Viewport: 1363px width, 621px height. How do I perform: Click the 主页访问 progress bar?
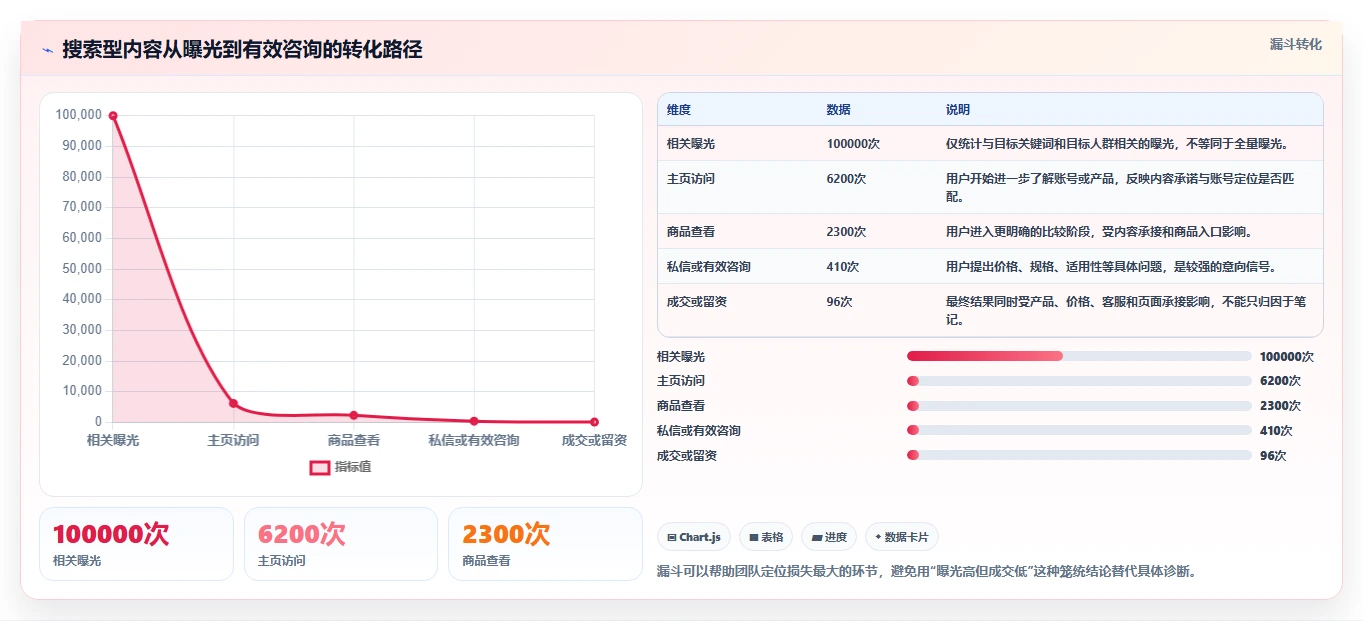pos(1079,381)
